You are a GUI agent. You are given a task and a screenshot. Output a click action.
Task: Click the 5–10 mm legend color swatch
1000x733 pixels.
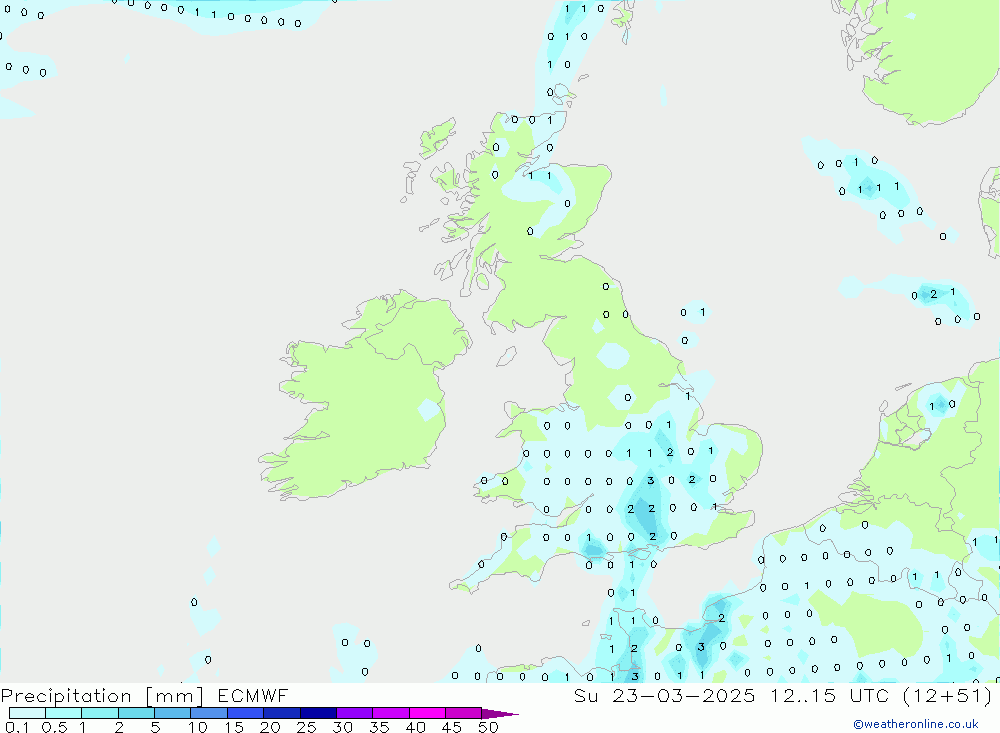[x=173, y=713]
